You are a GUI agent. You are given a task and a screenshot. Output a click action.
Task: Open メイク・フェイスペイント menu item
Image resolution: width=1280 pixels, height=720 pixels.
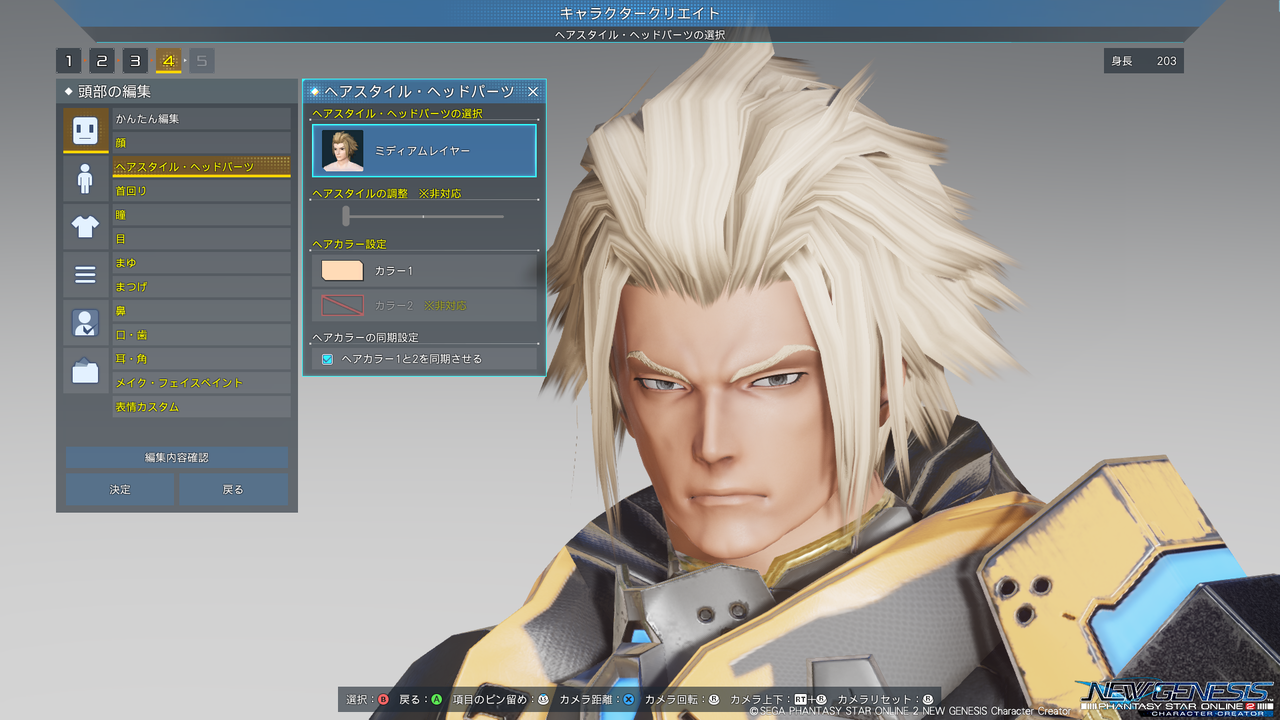pos(201,383)
